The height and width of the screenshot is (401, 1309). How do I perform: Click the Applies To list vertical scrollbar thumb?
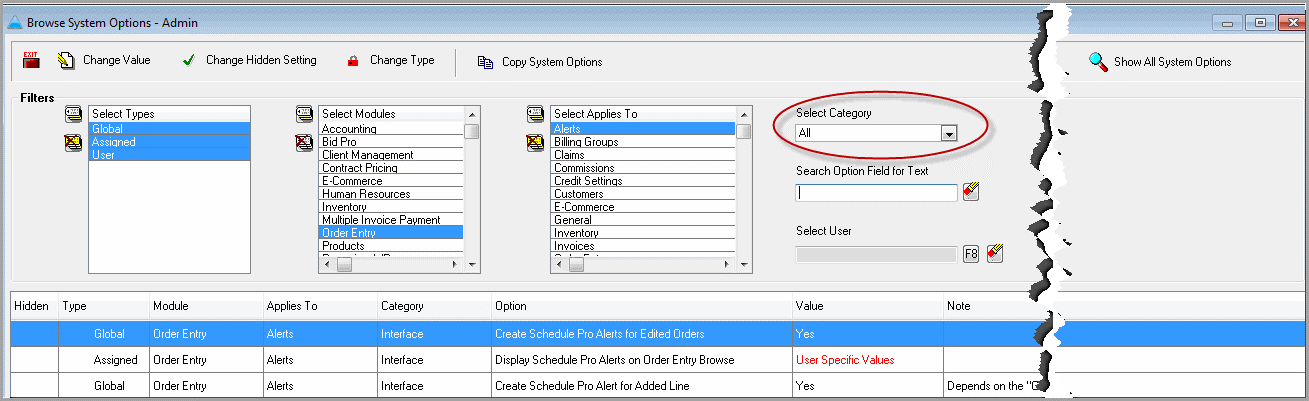743,131
